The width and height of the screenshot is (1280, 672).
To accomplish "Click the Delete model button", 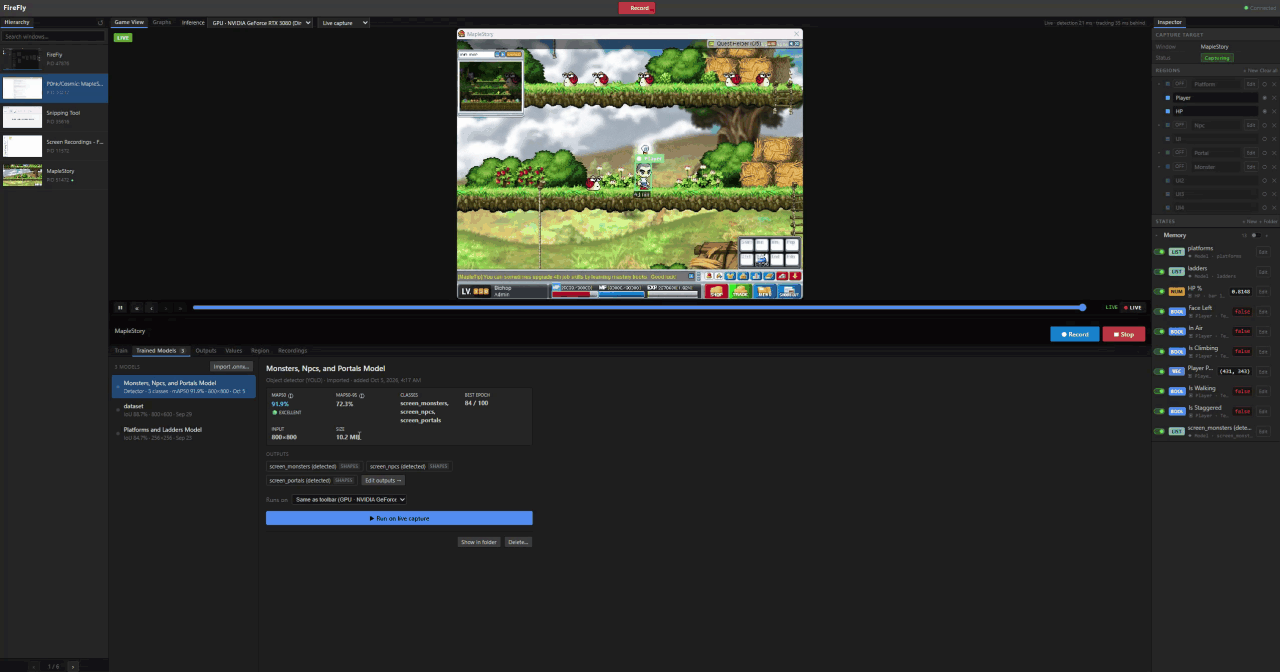I will pos(518,542).
